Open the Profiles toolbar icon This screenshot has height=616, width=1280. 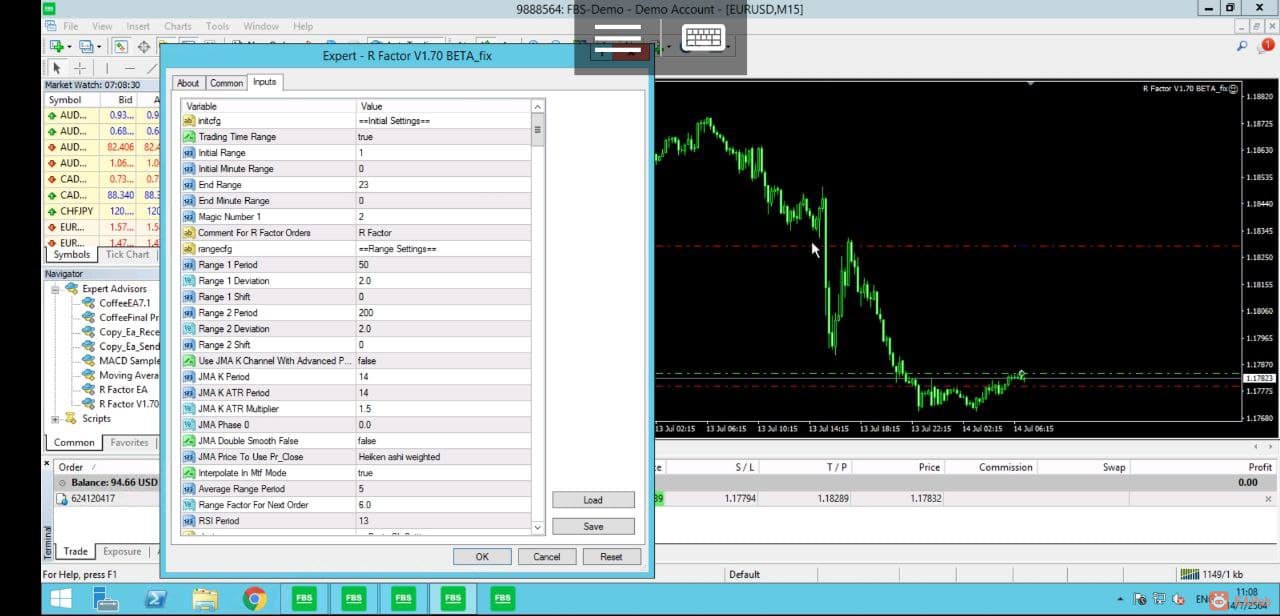pos(86,46)
